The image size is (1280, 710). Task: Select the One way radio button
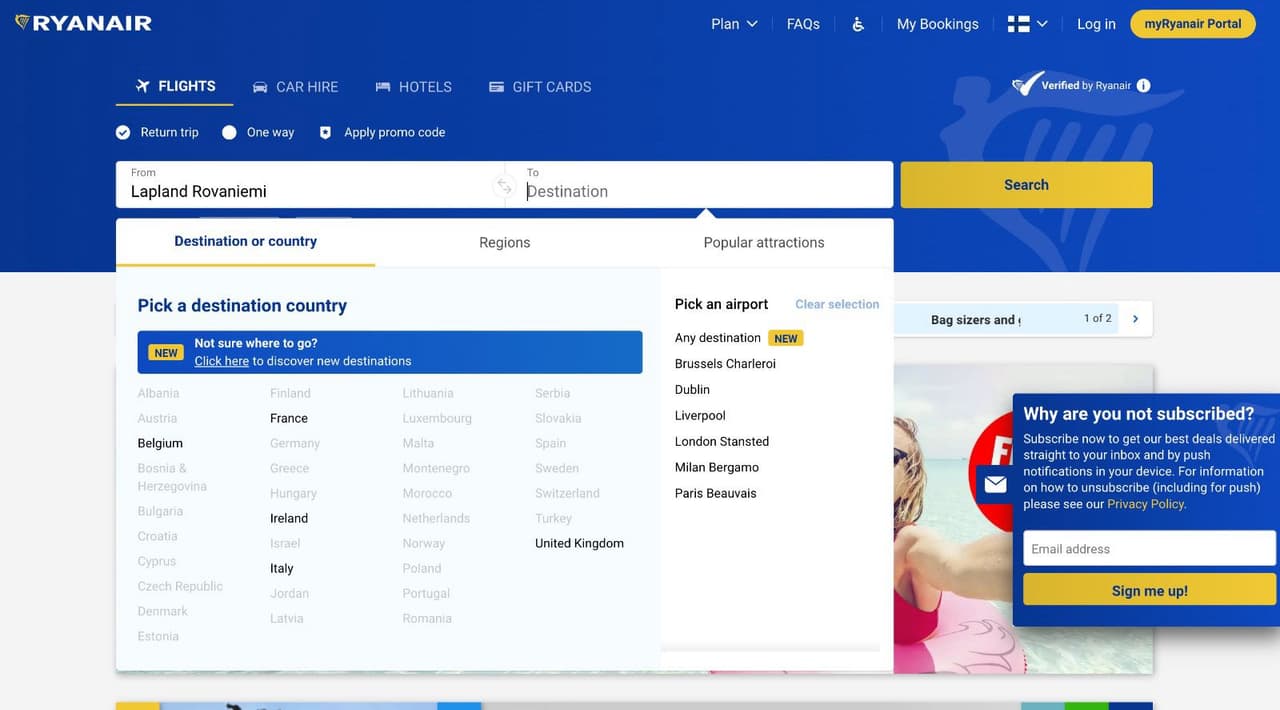(x=230, y=132)
